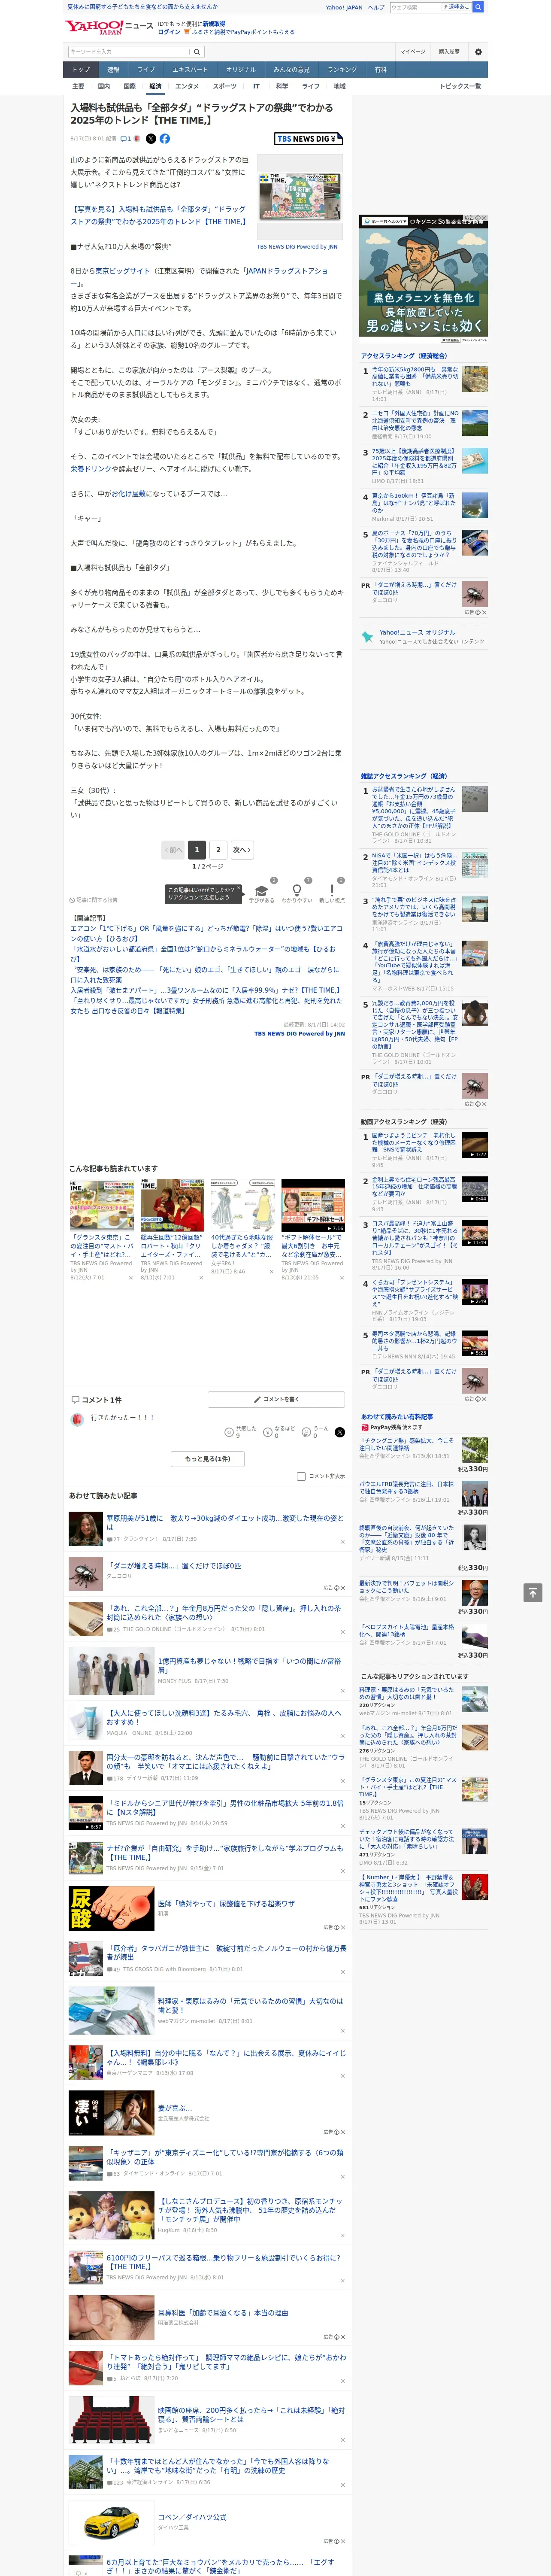Open 'トピックス一覧'

[460, 86]
